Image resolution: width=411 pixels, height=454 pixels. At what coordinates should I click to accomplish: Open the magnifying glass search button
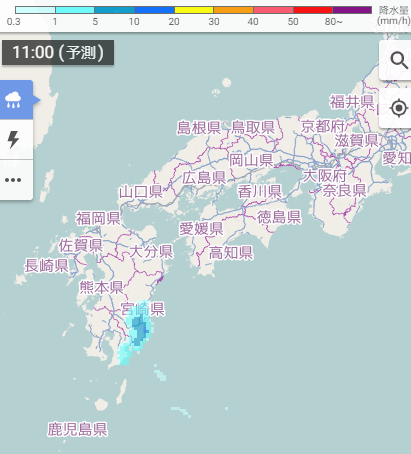(x=399, y=60)
